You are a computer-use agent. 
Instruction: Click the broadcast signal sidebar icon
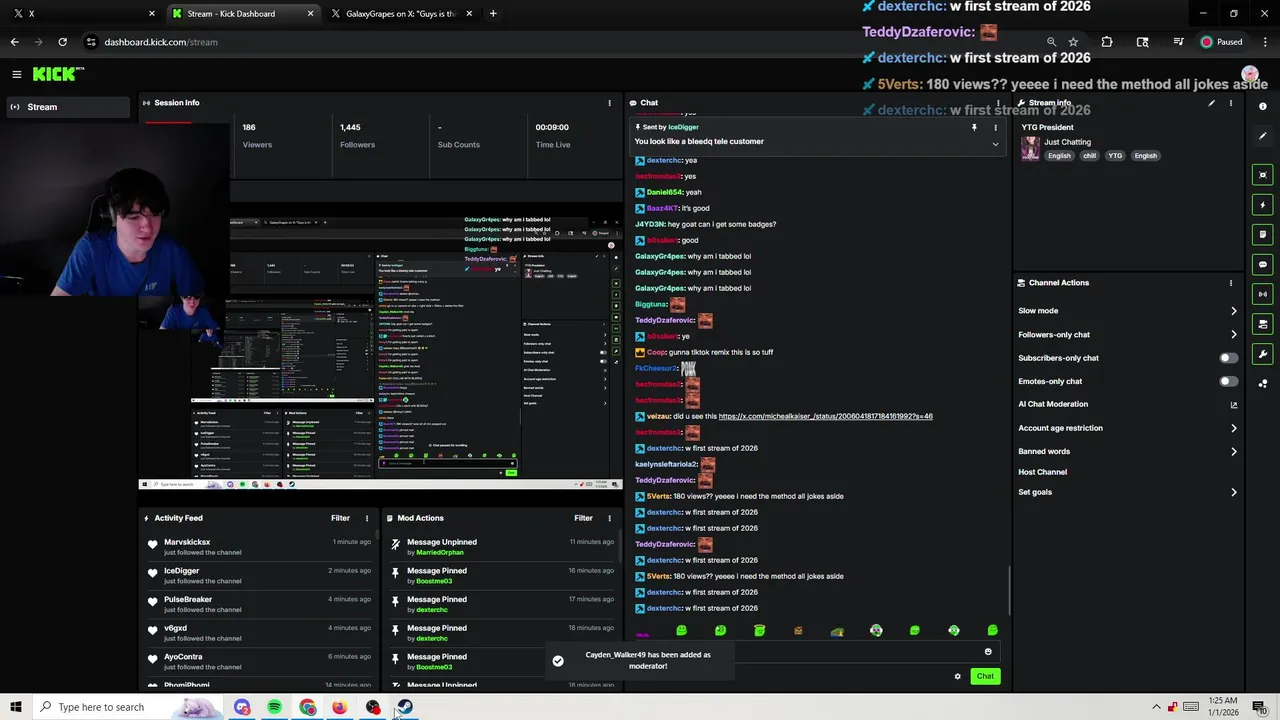tap(1263, 295)
